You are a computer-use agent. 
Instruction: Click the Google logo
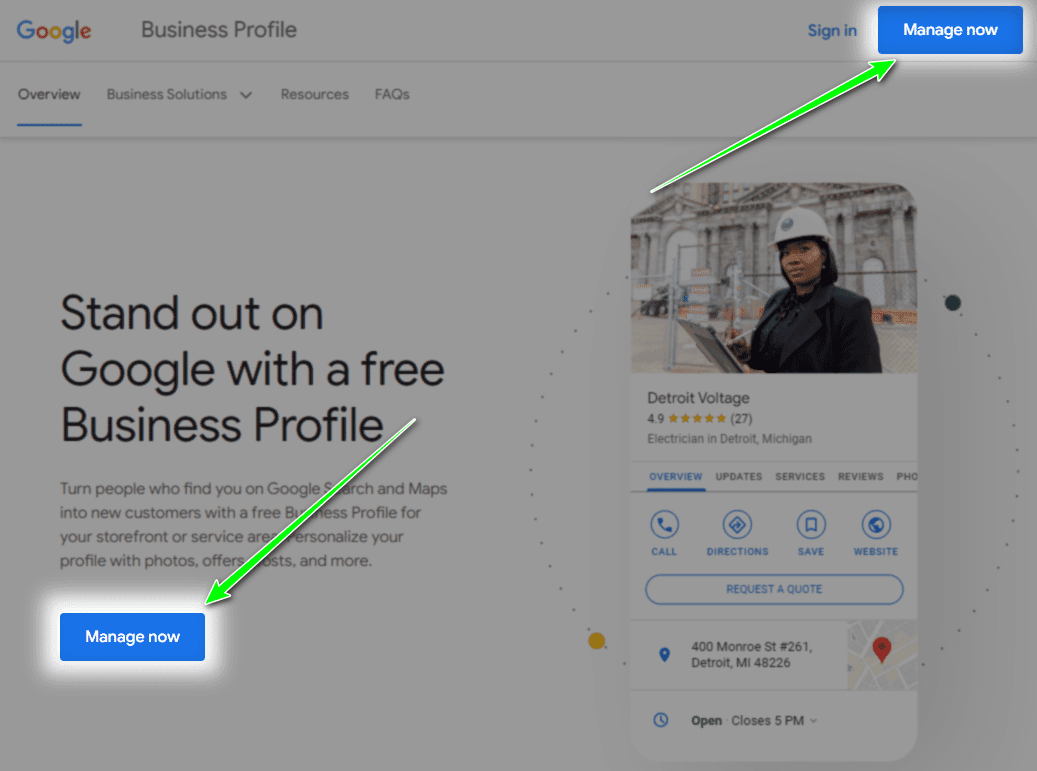(54, 30)
